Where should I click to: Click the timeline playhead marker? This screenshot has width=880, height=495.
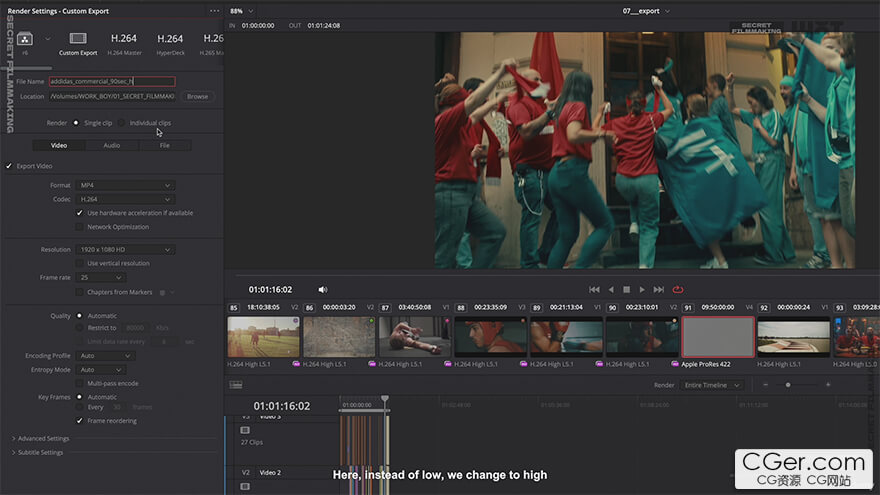(385, 398)
